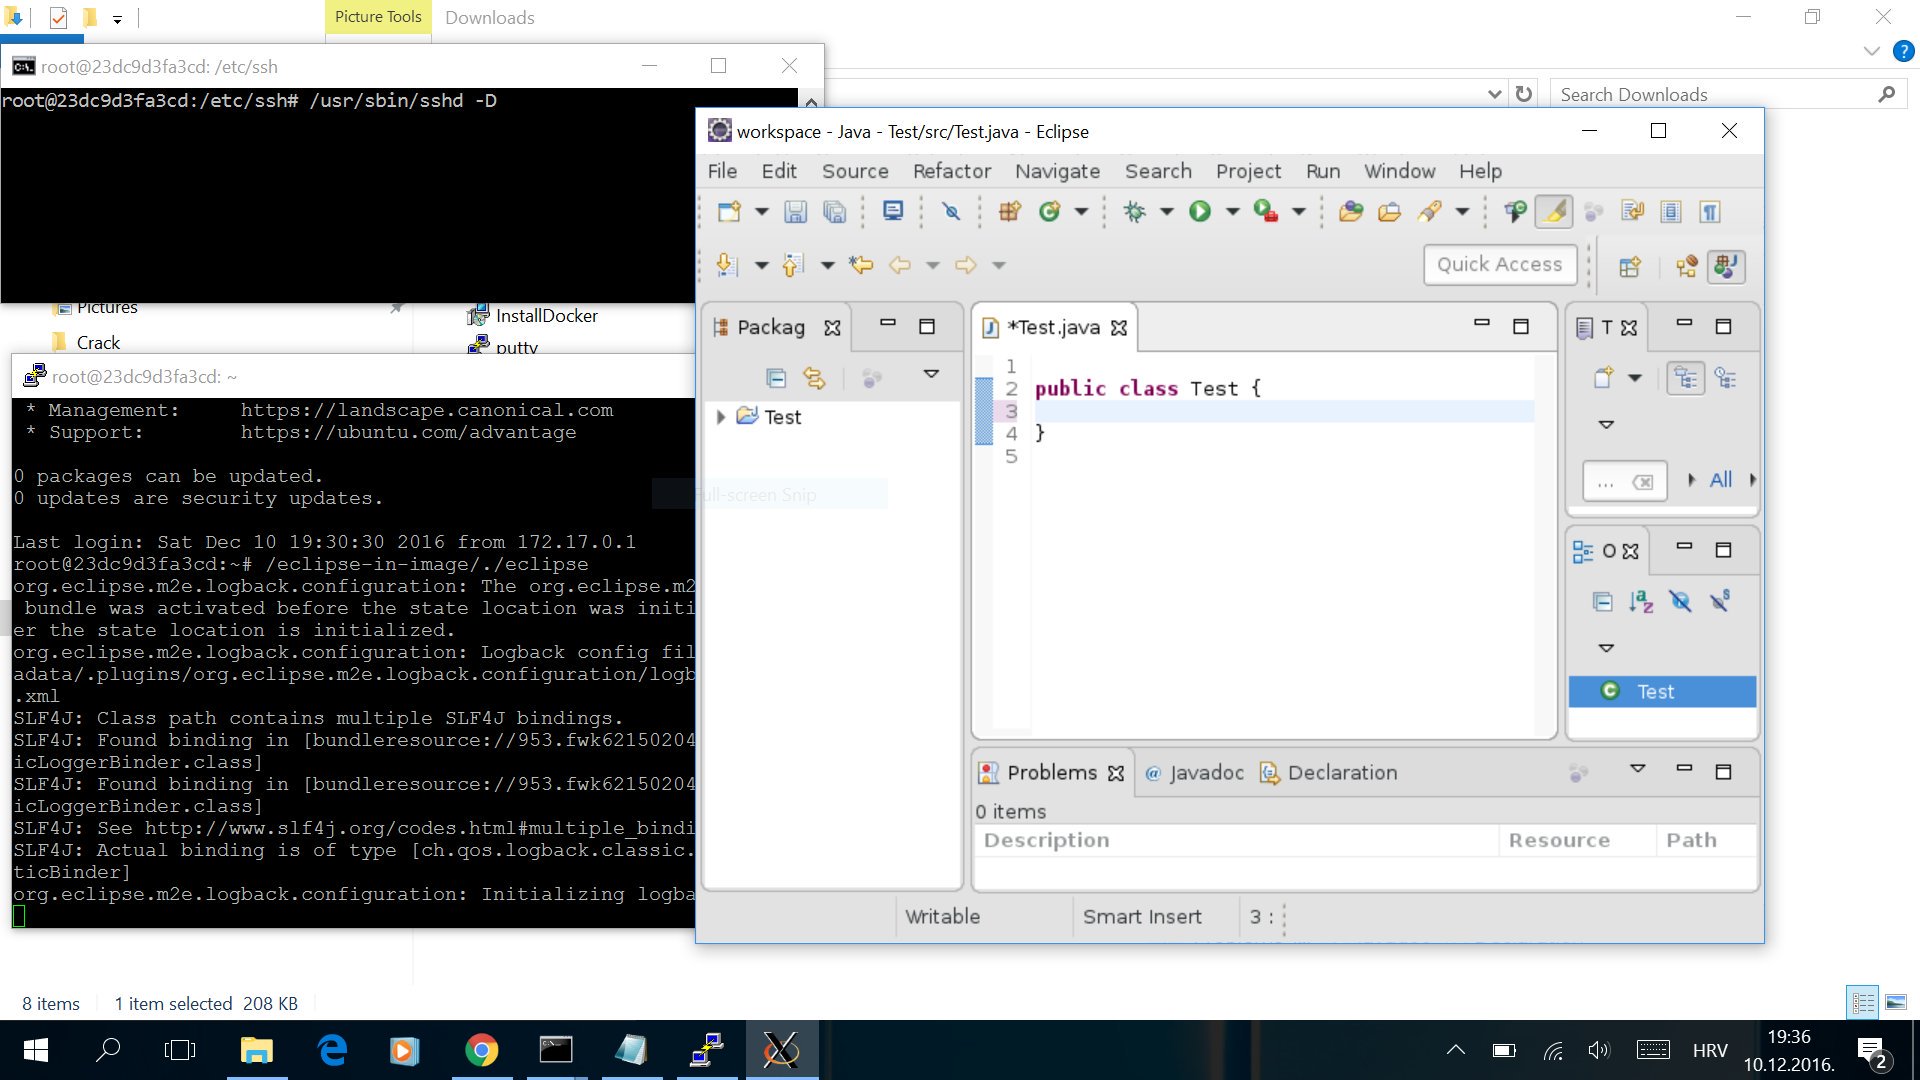Select the Picture Tools ribbon tab
The width and height of the screenshot is (1920, 1080).
(378, 17)
